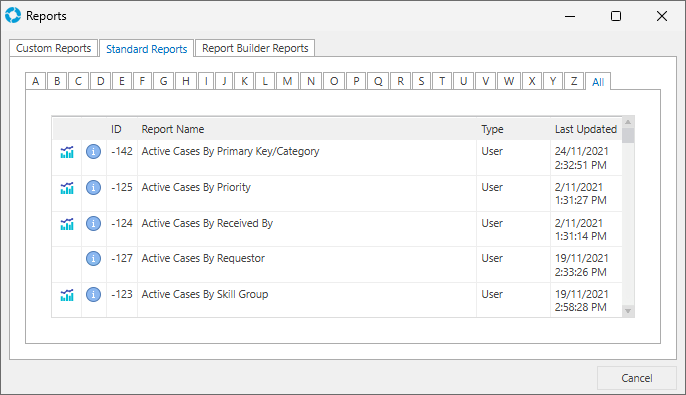Image resolution: width=686 pixels, height=395 pixels.
Task: Open info icon for report -123
Action: [93, 294]
